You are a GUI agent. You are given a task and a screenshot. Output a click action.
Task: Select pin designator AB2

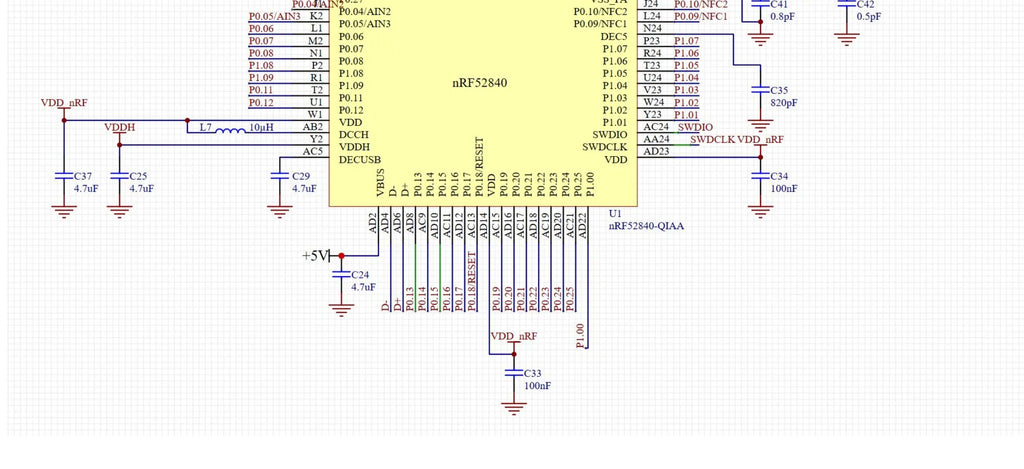point(313,127)
